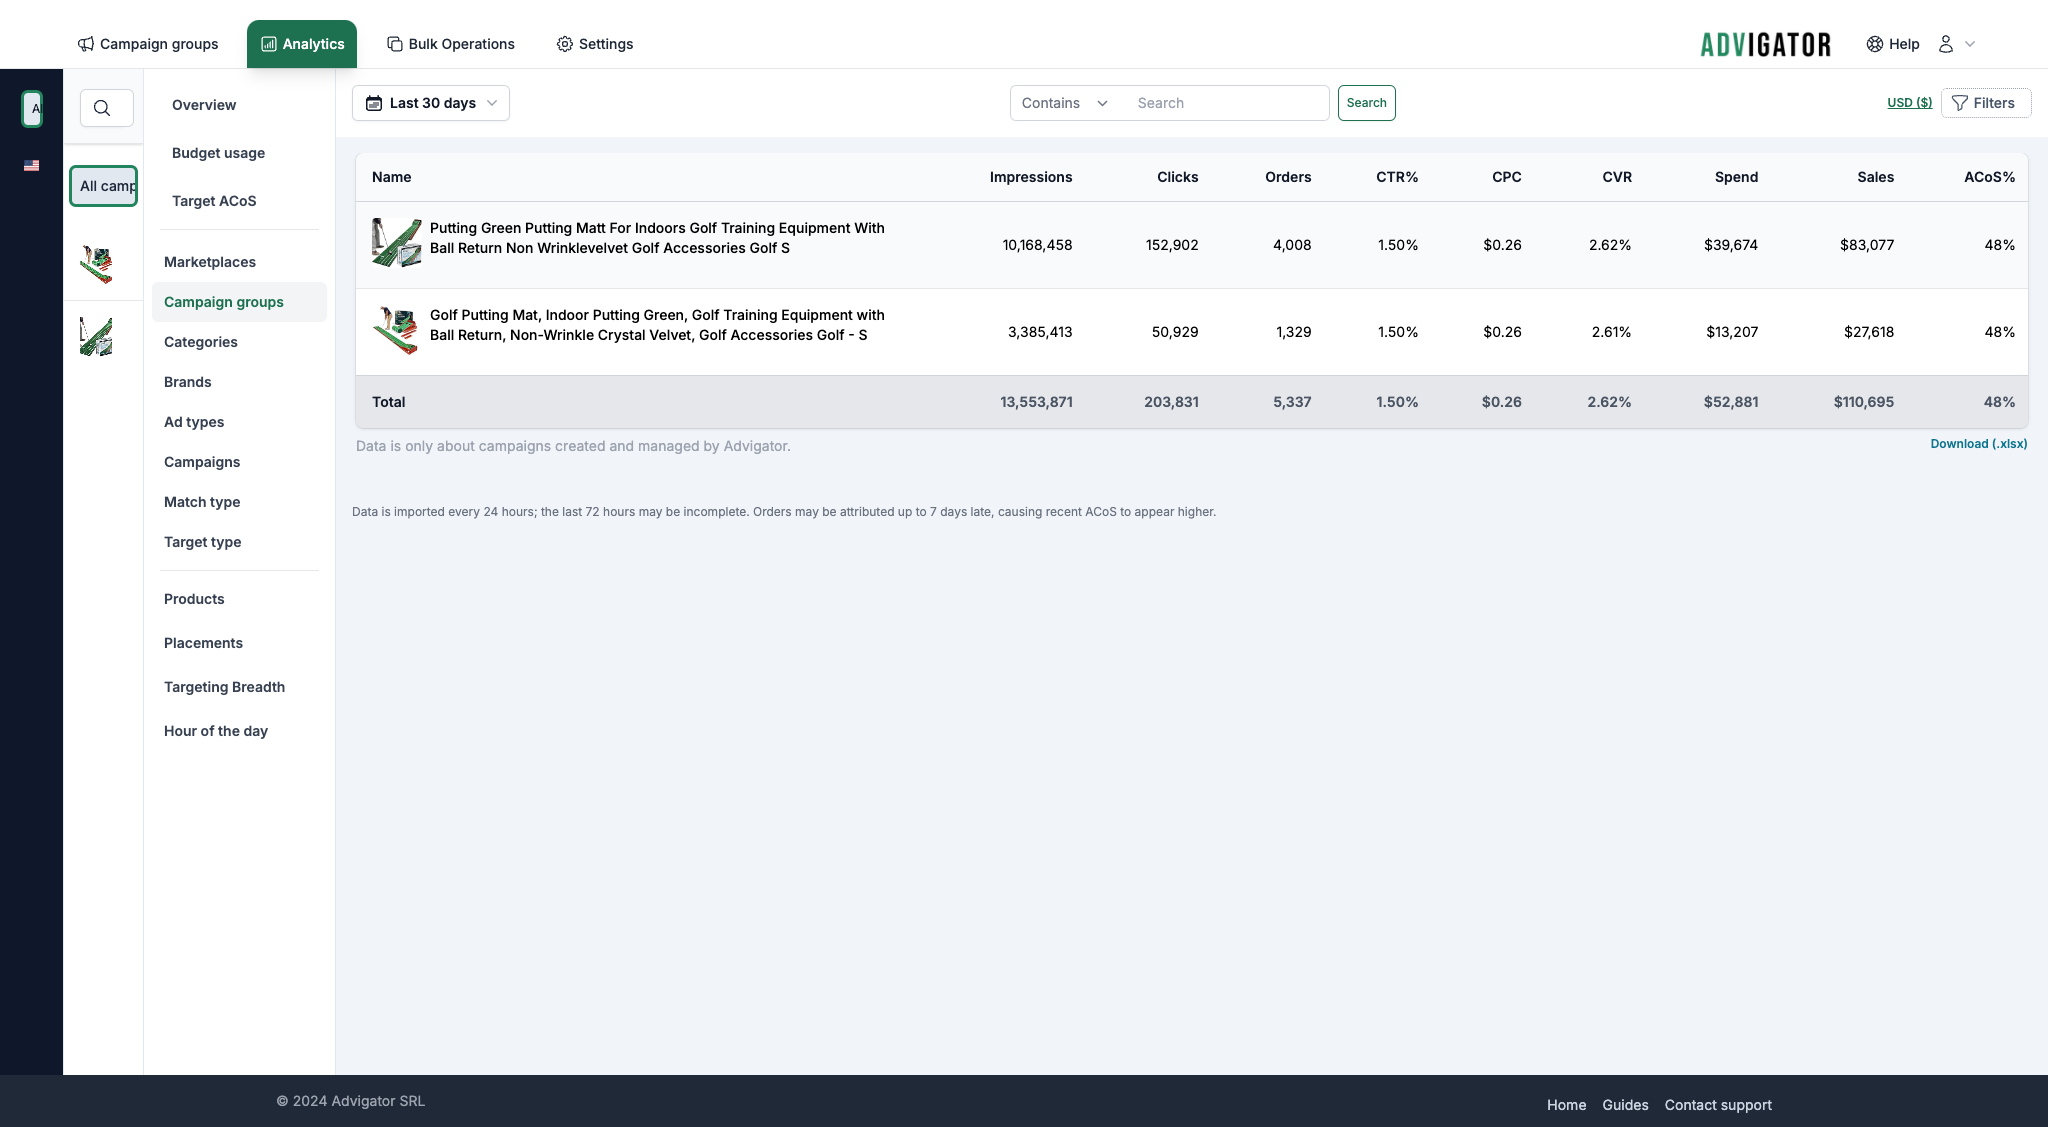Open the Golf Putting Mat, Indoor Putting Green group
This screenshot has width=2048, height=1127.
657,325
